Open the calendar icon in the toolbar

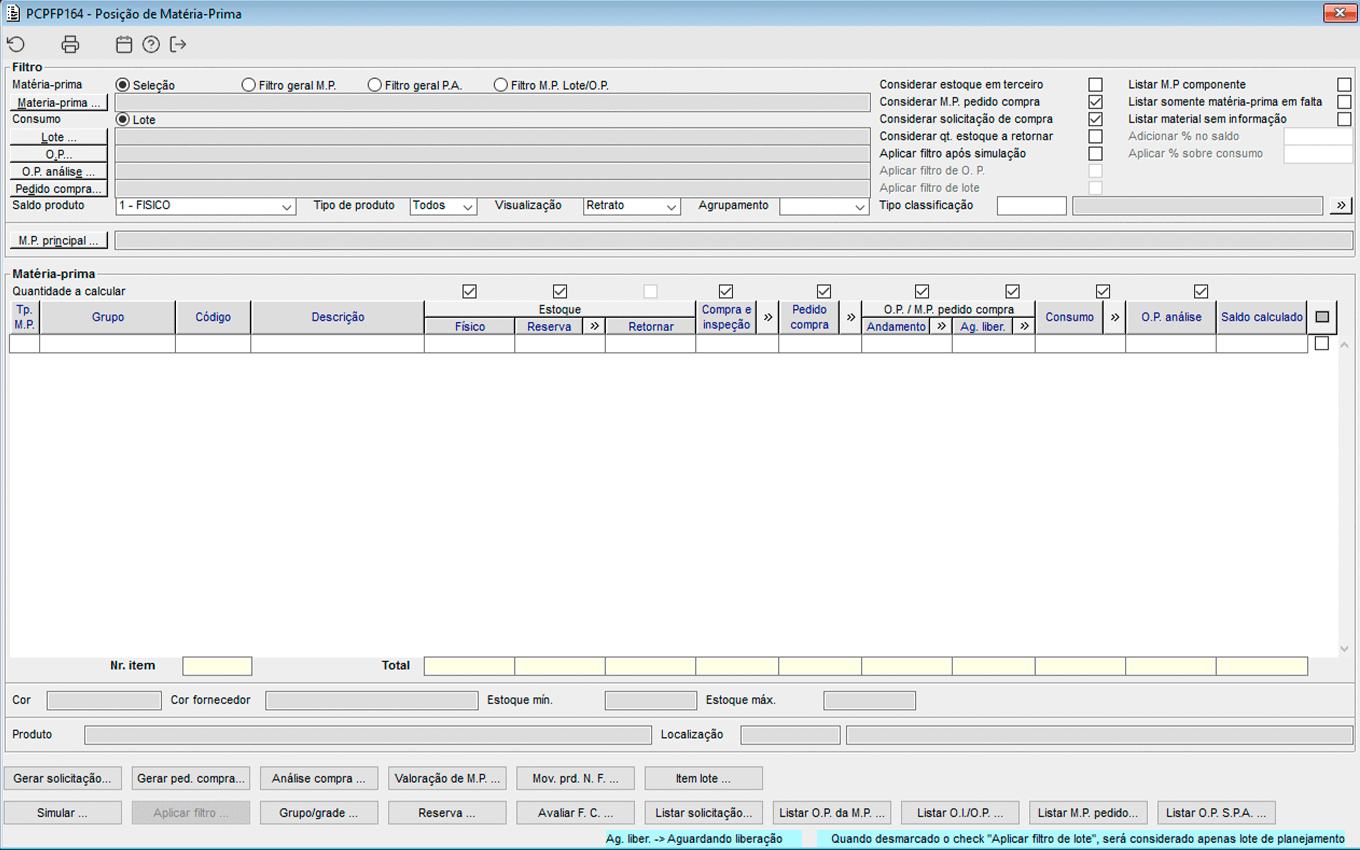(124, 44)
